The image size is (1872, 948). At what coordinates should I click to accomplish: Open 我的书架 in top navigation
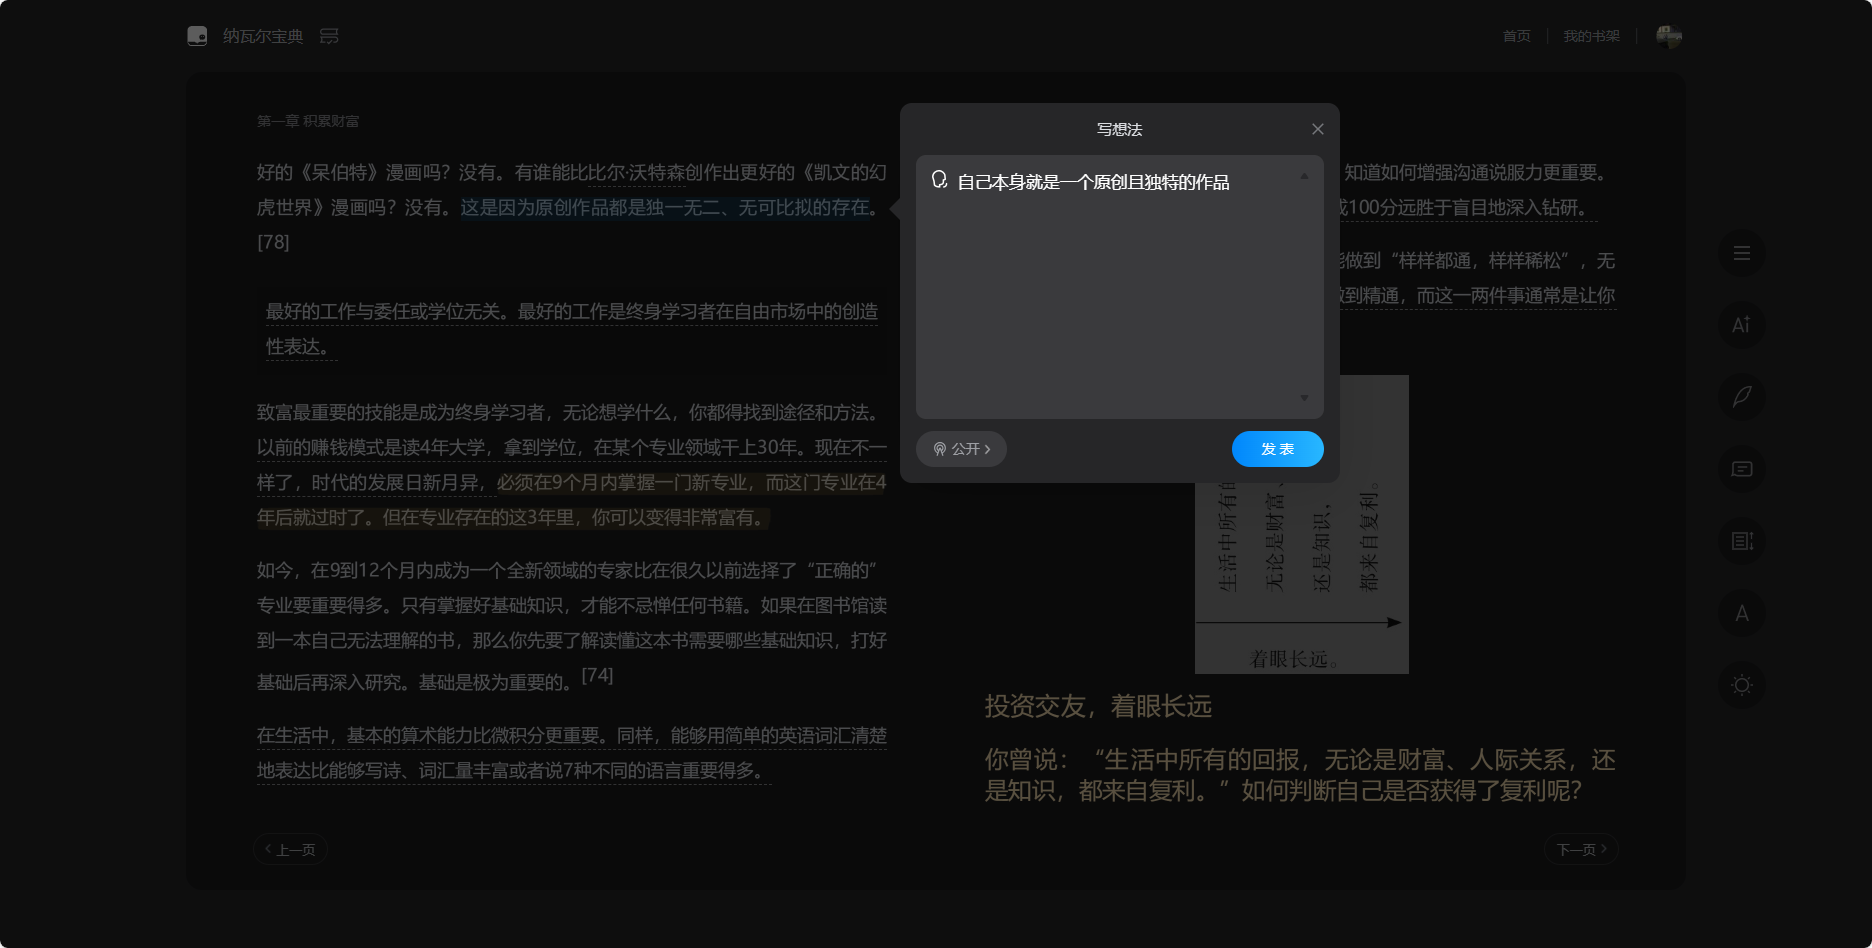[x=1591, y=36]
